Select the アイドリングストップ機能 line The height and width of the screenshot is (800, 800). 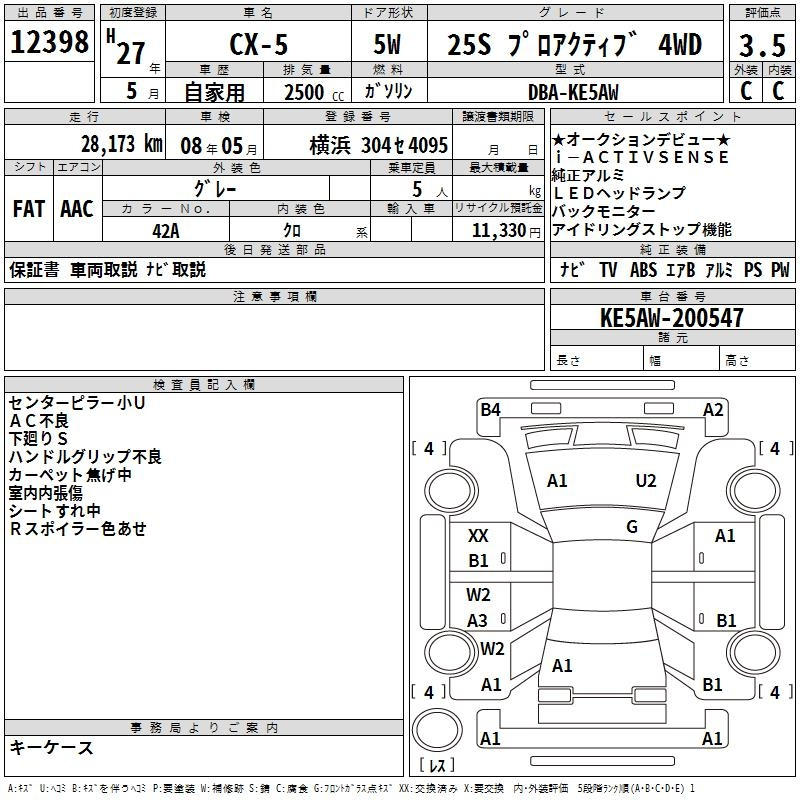642,229
